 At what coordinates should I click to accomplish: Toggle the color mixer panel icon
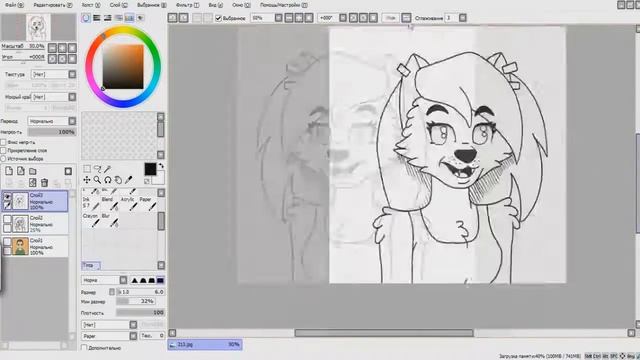tap(118, 18)
